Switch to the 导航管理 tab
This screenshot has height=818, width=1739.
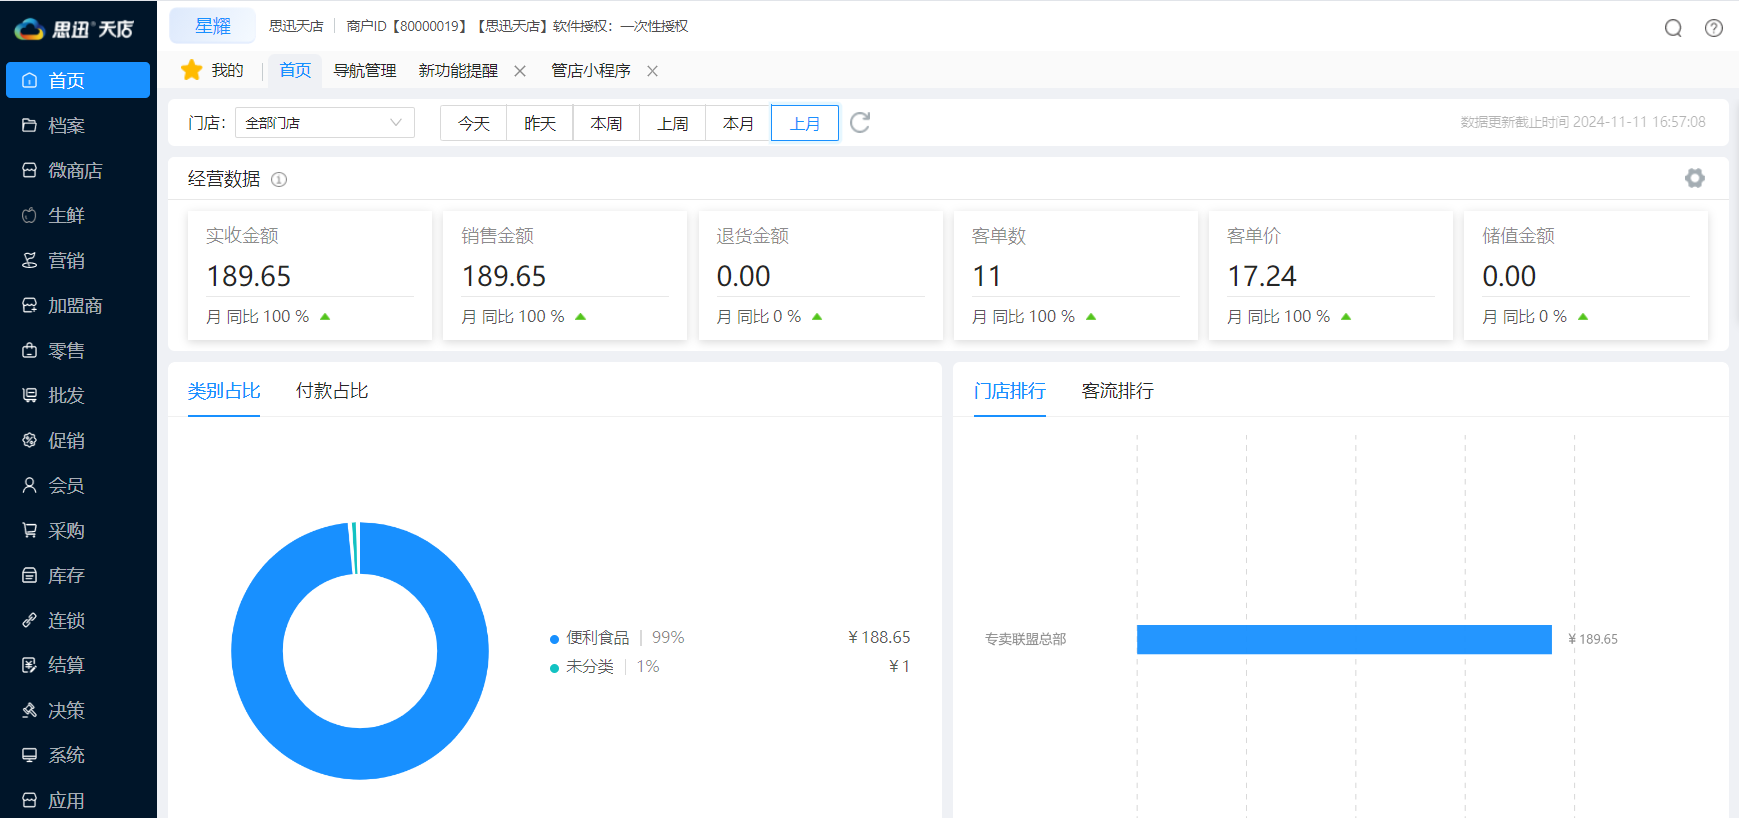click(365, 71)
